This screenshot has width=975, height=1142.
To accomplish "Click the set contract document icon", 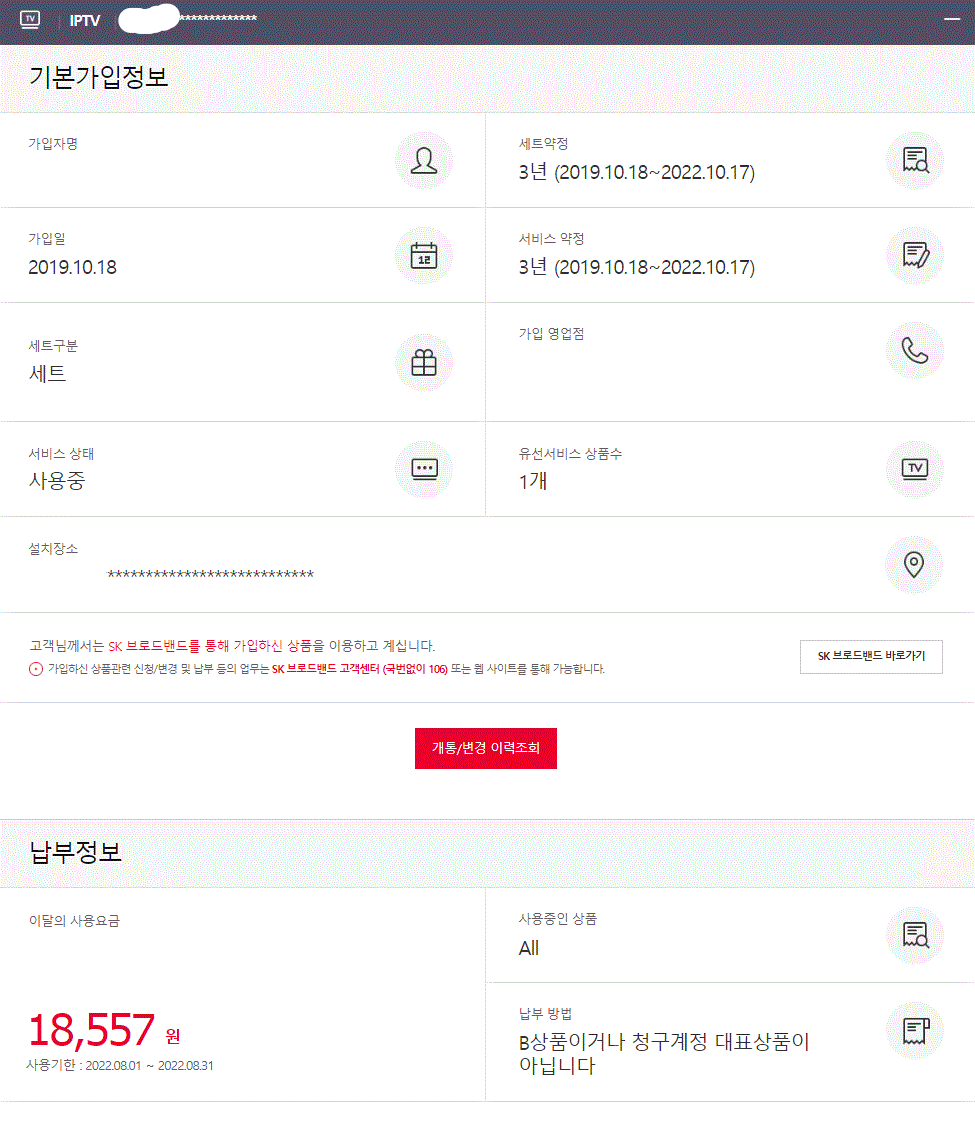I will coord(915,160).
